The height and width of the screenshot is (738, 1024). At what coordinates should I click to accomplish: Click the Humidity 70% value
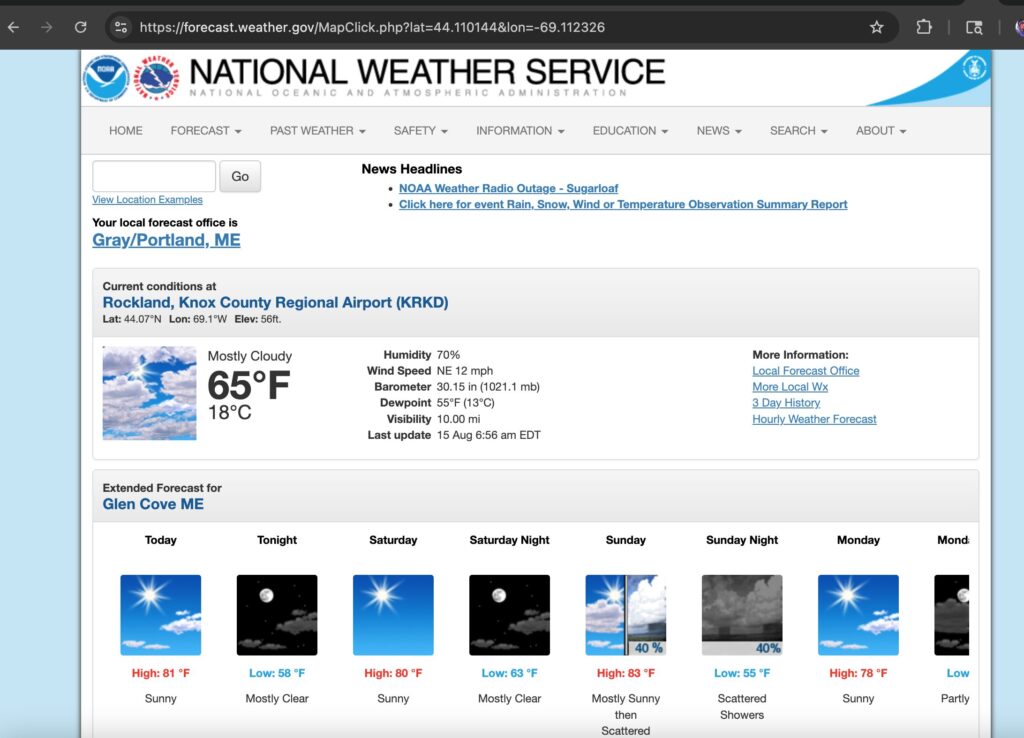point(448,355)
